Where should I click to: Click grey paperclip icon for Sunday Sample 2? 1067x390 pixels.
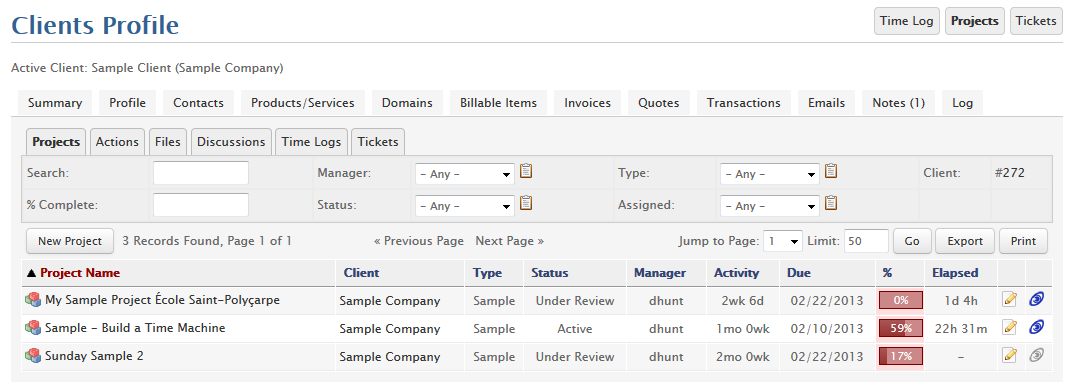[x=1037, y=355]
